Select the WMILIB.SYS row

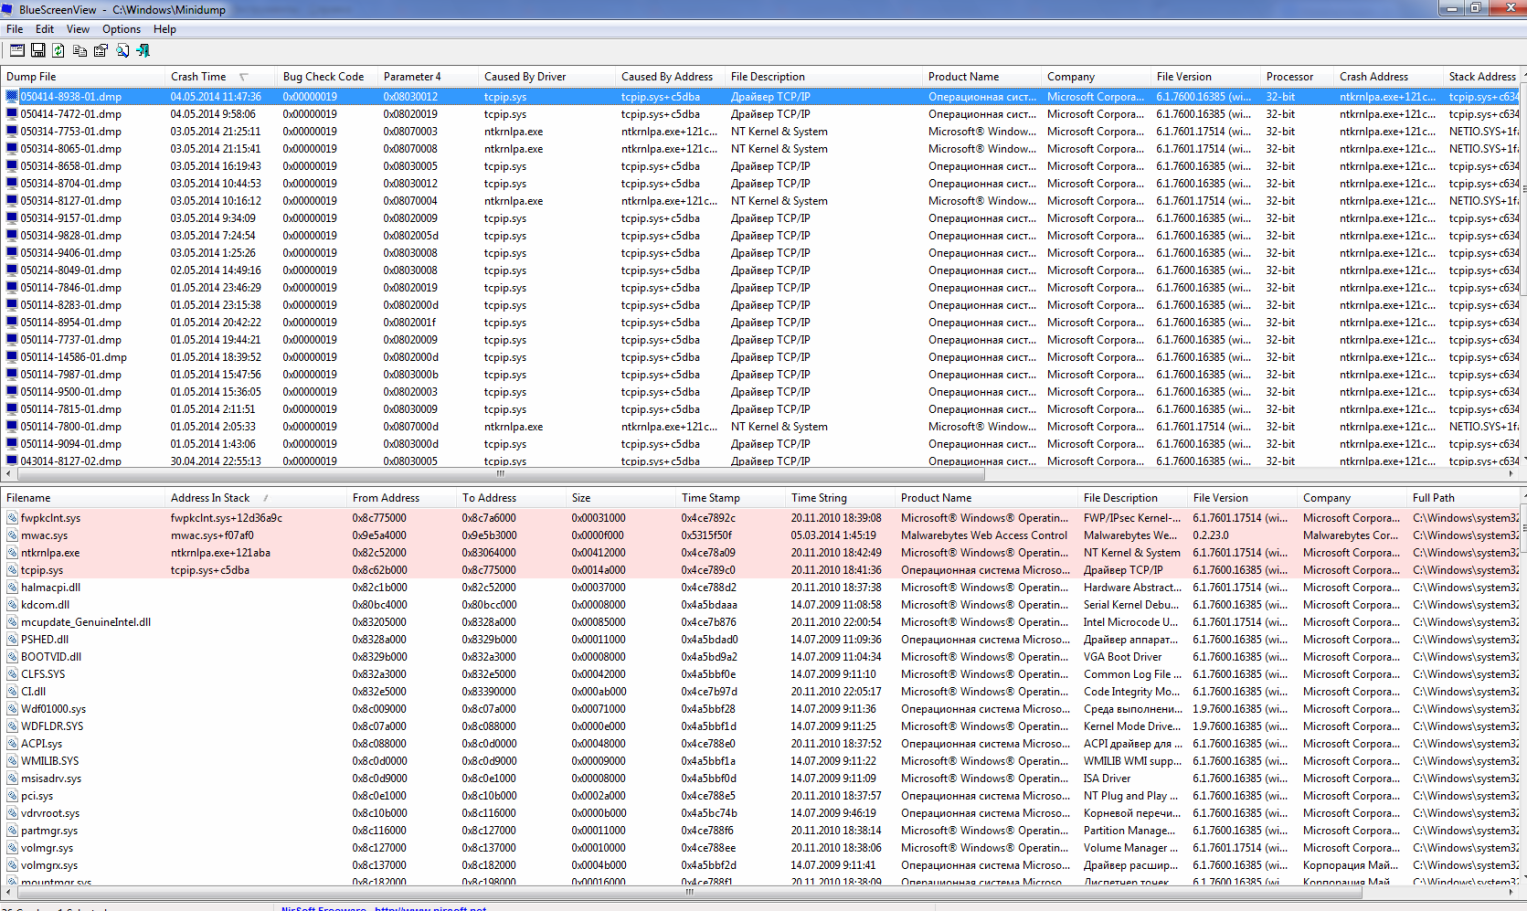(x=760, y=761)
